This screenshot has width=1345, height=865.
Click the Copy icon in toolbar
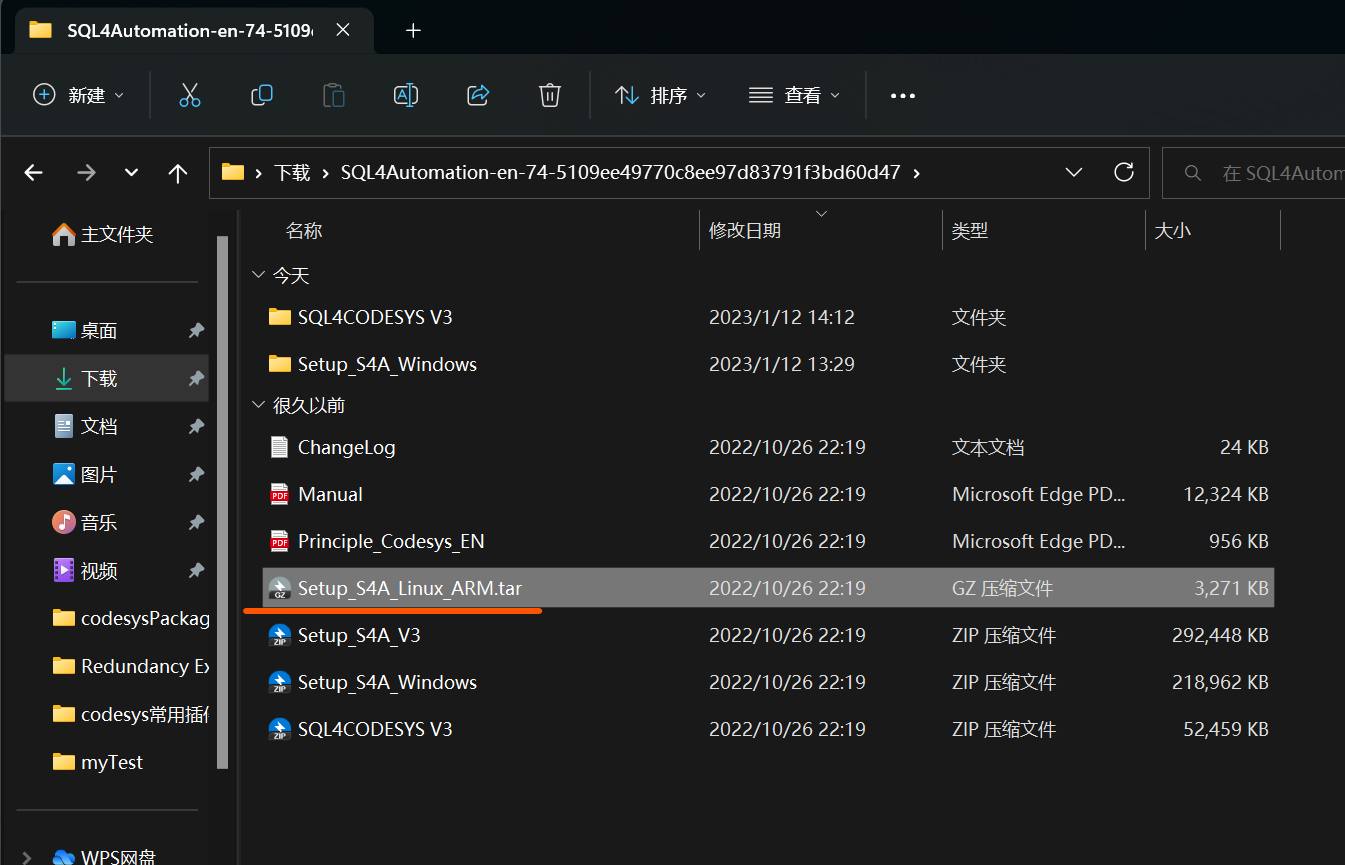[262, 95]
